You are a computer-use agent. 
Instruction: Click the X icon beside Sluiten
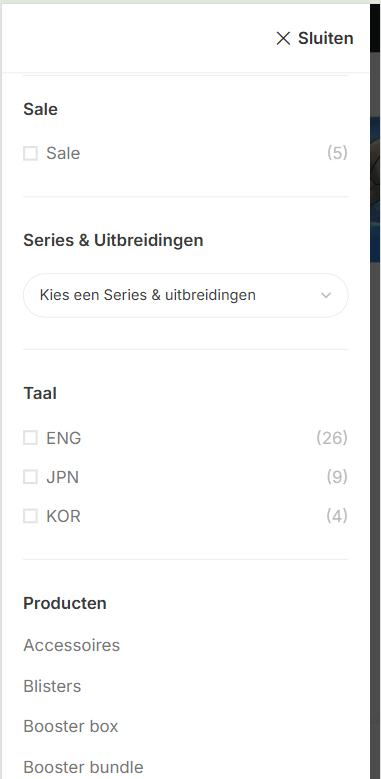(283, 38)
